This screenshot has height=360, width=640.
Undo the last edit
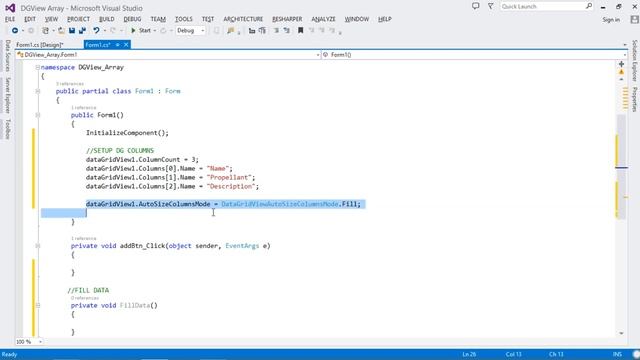tap(96, 31)
